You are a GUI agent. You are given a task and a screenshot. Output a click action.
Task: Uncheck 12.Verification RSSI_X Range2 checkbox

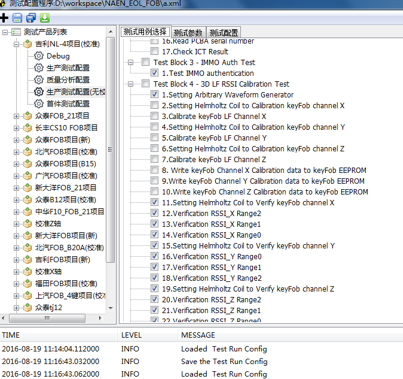[154, 213]
